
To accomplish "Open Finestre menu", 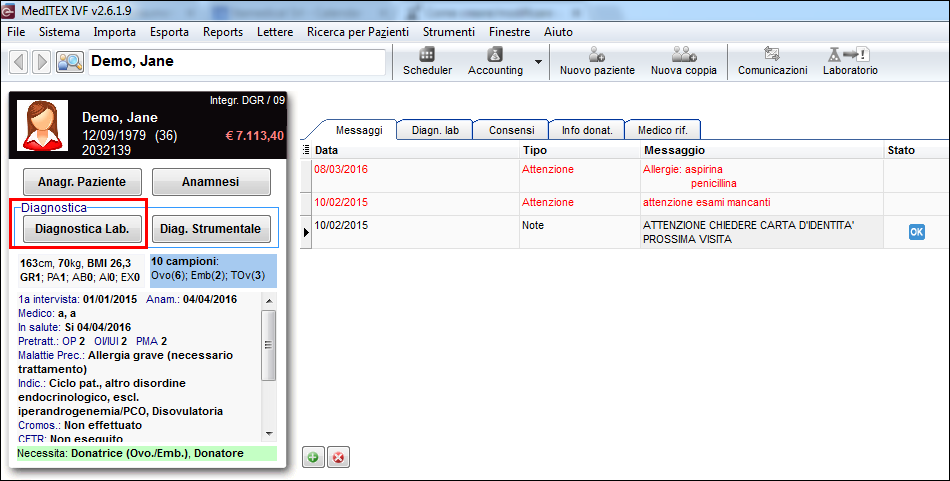I will point(510,32).
